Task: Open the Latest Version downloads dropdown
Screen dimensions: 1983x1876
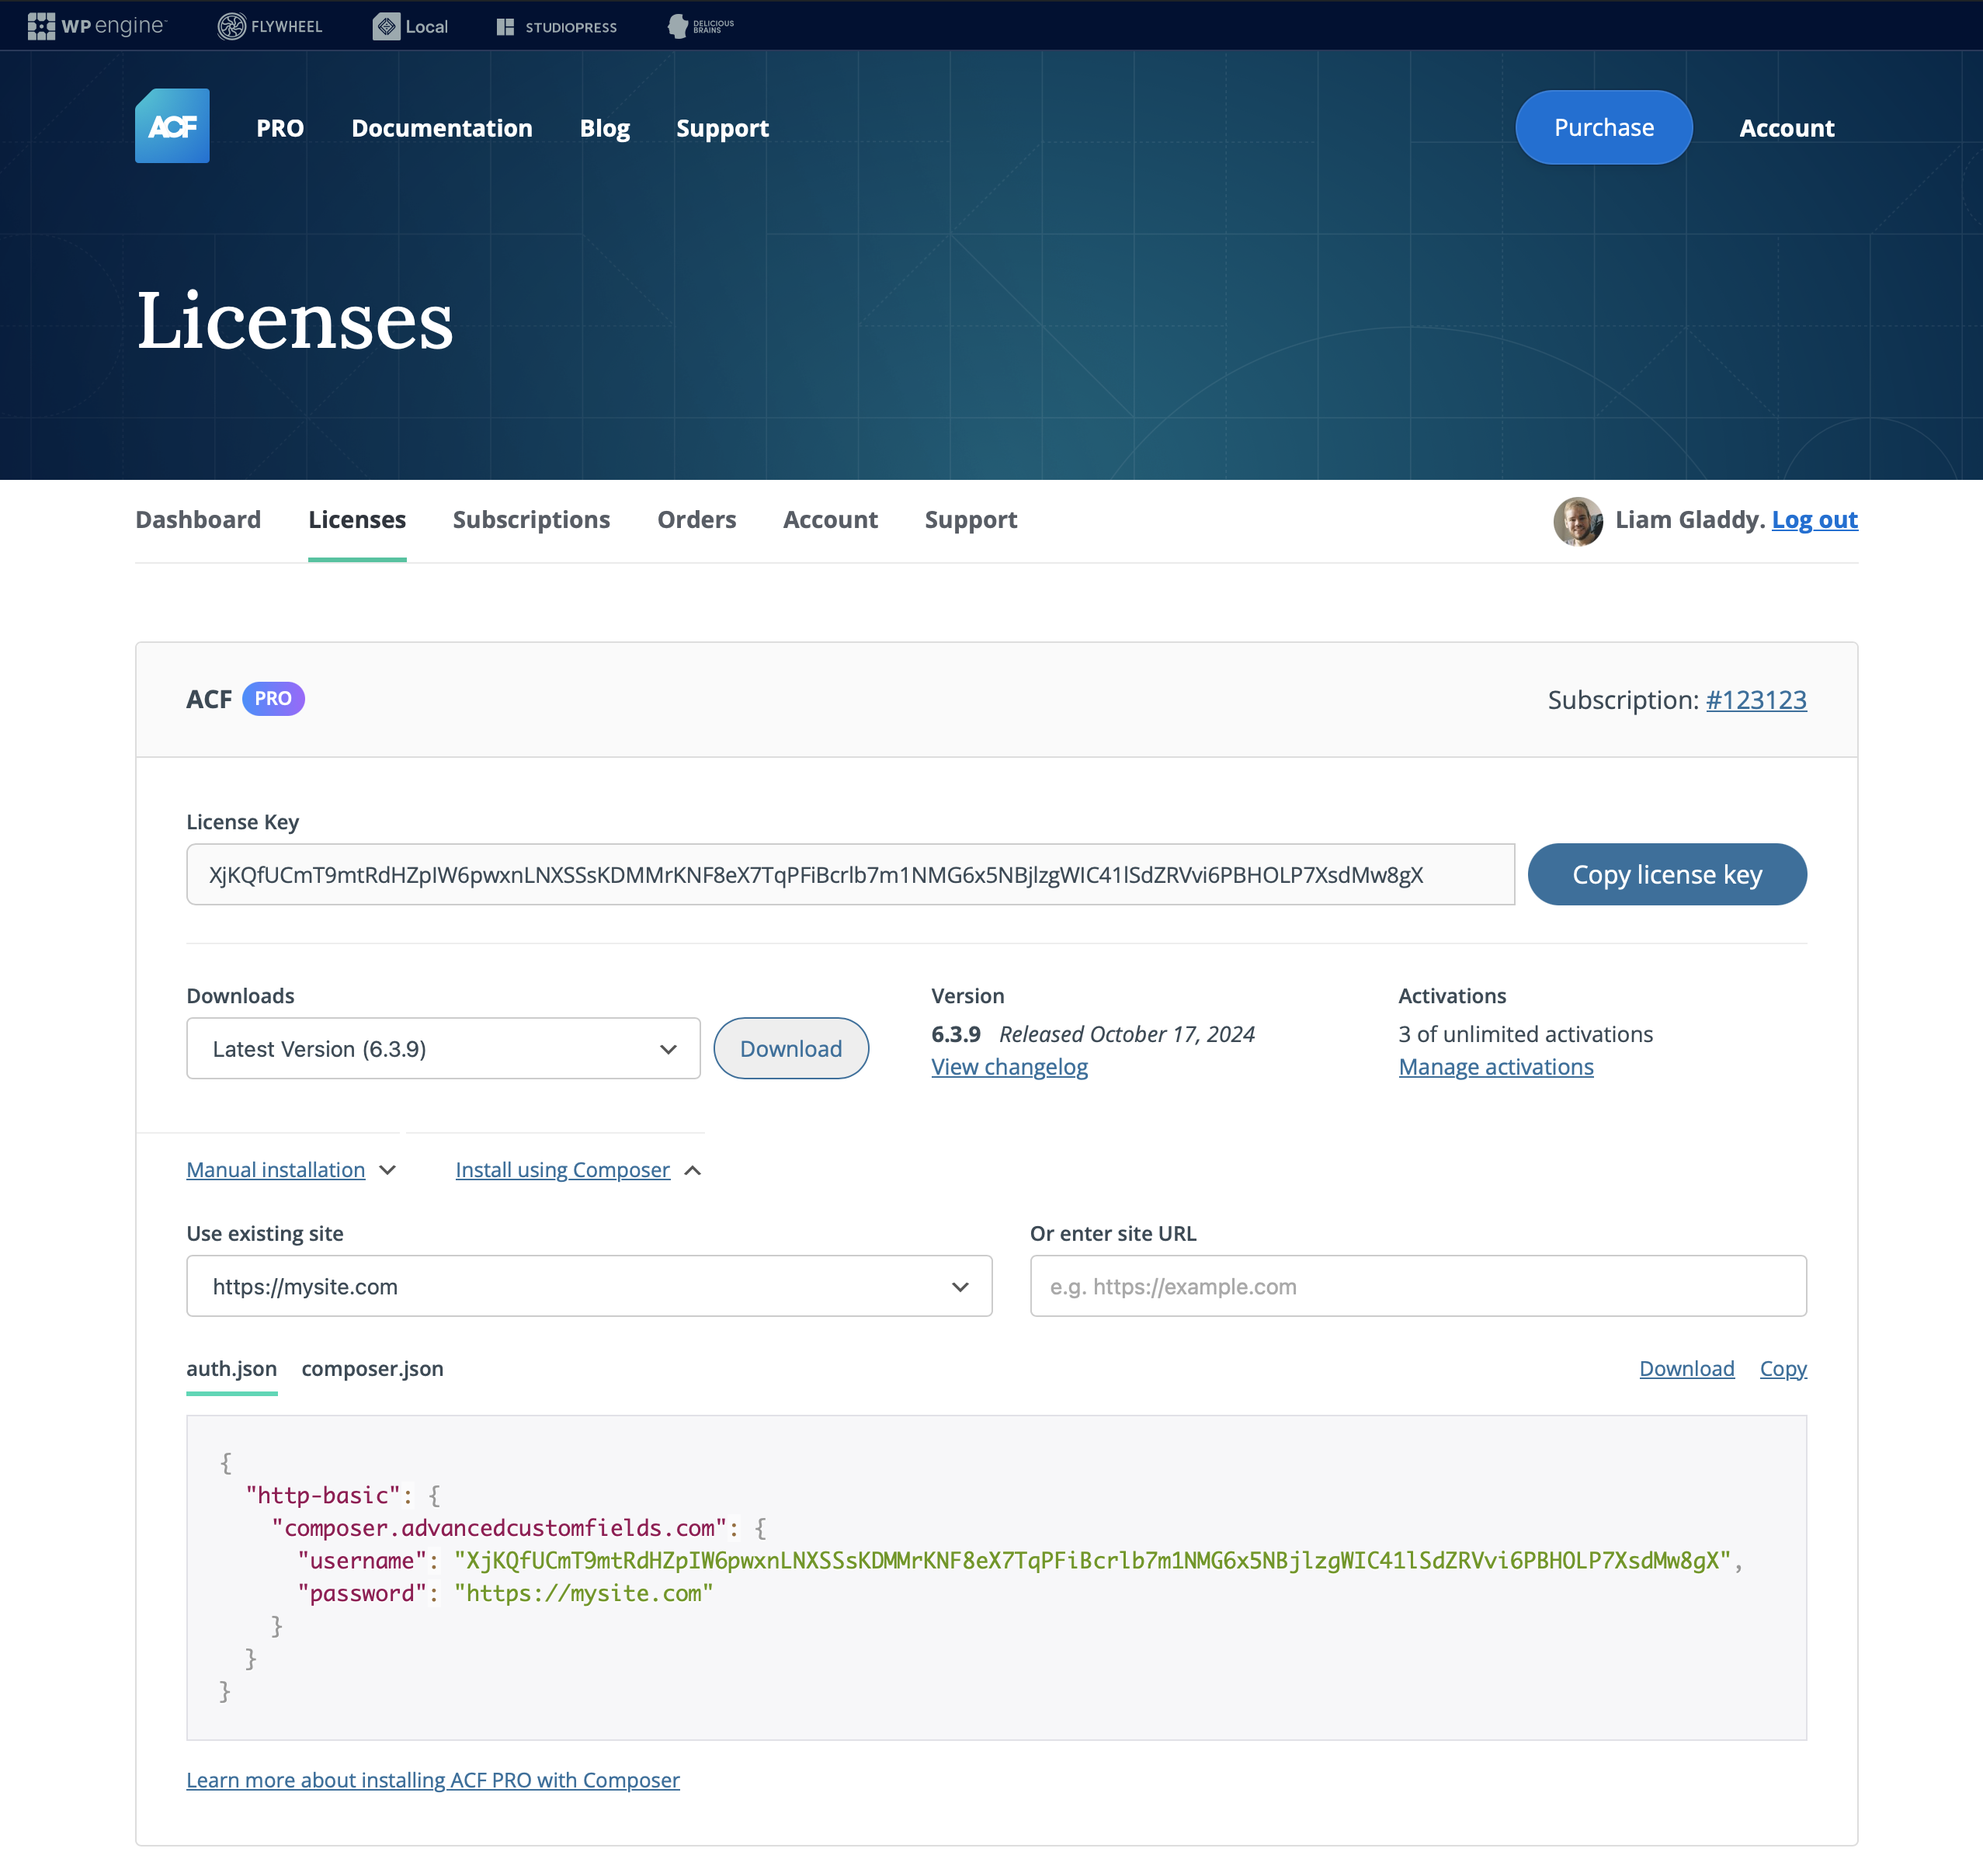Action: point(443,1048)
